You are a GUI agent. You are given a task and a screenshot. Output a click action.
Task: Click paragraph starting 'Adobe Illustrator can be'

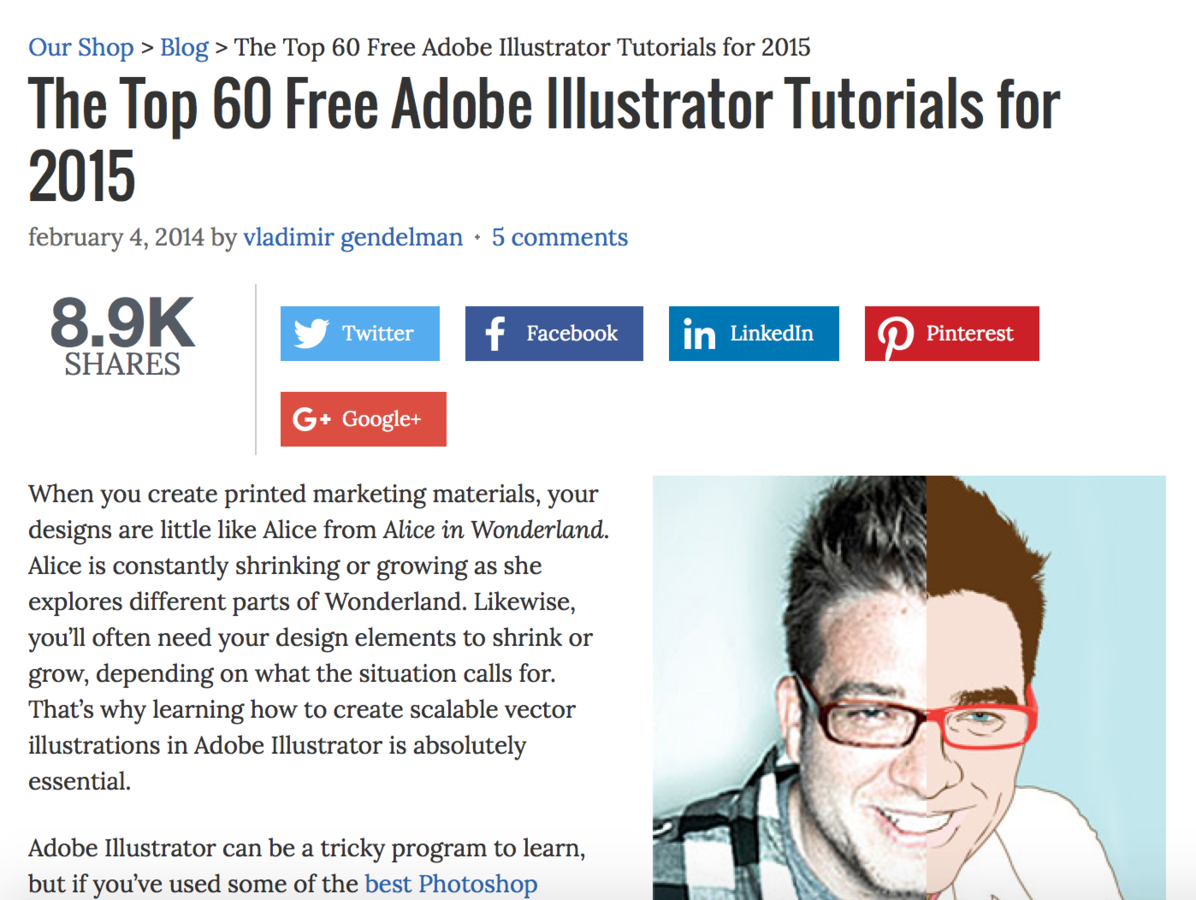coord(307,866)
